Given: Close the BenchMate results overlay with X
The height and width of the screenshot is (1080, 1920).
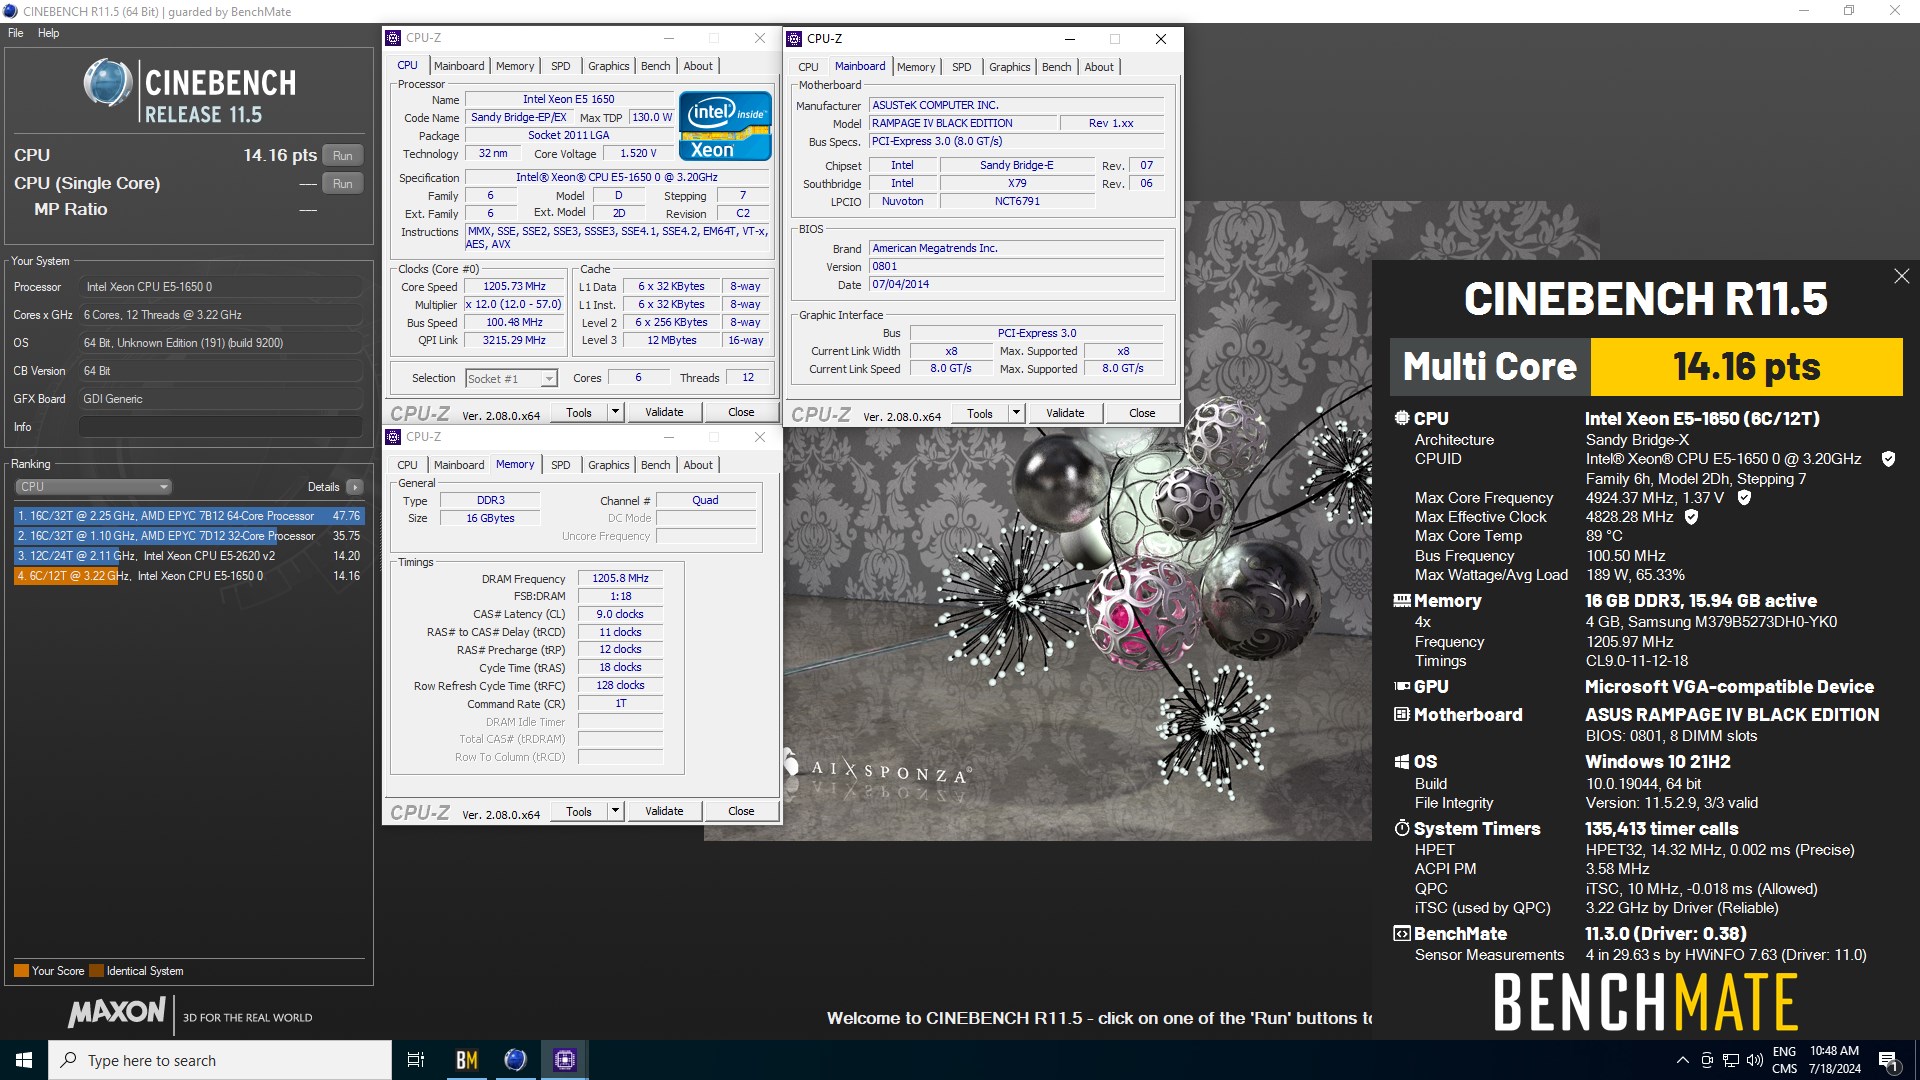Looking at the screenshot, I should tap(1901, 276).
